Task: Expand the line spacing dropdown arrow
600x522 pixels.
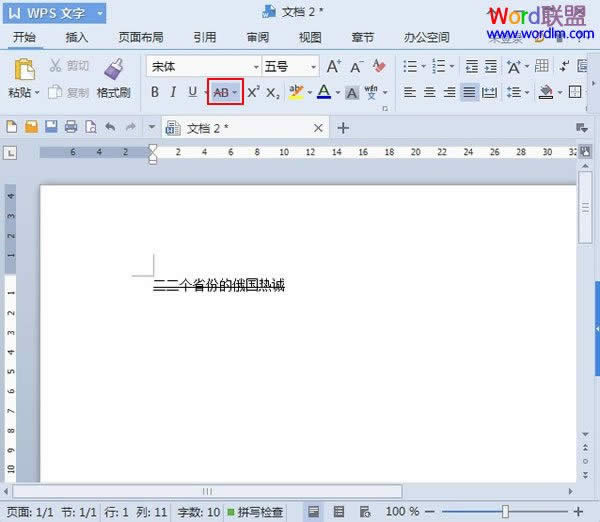Action: (527, 92)
